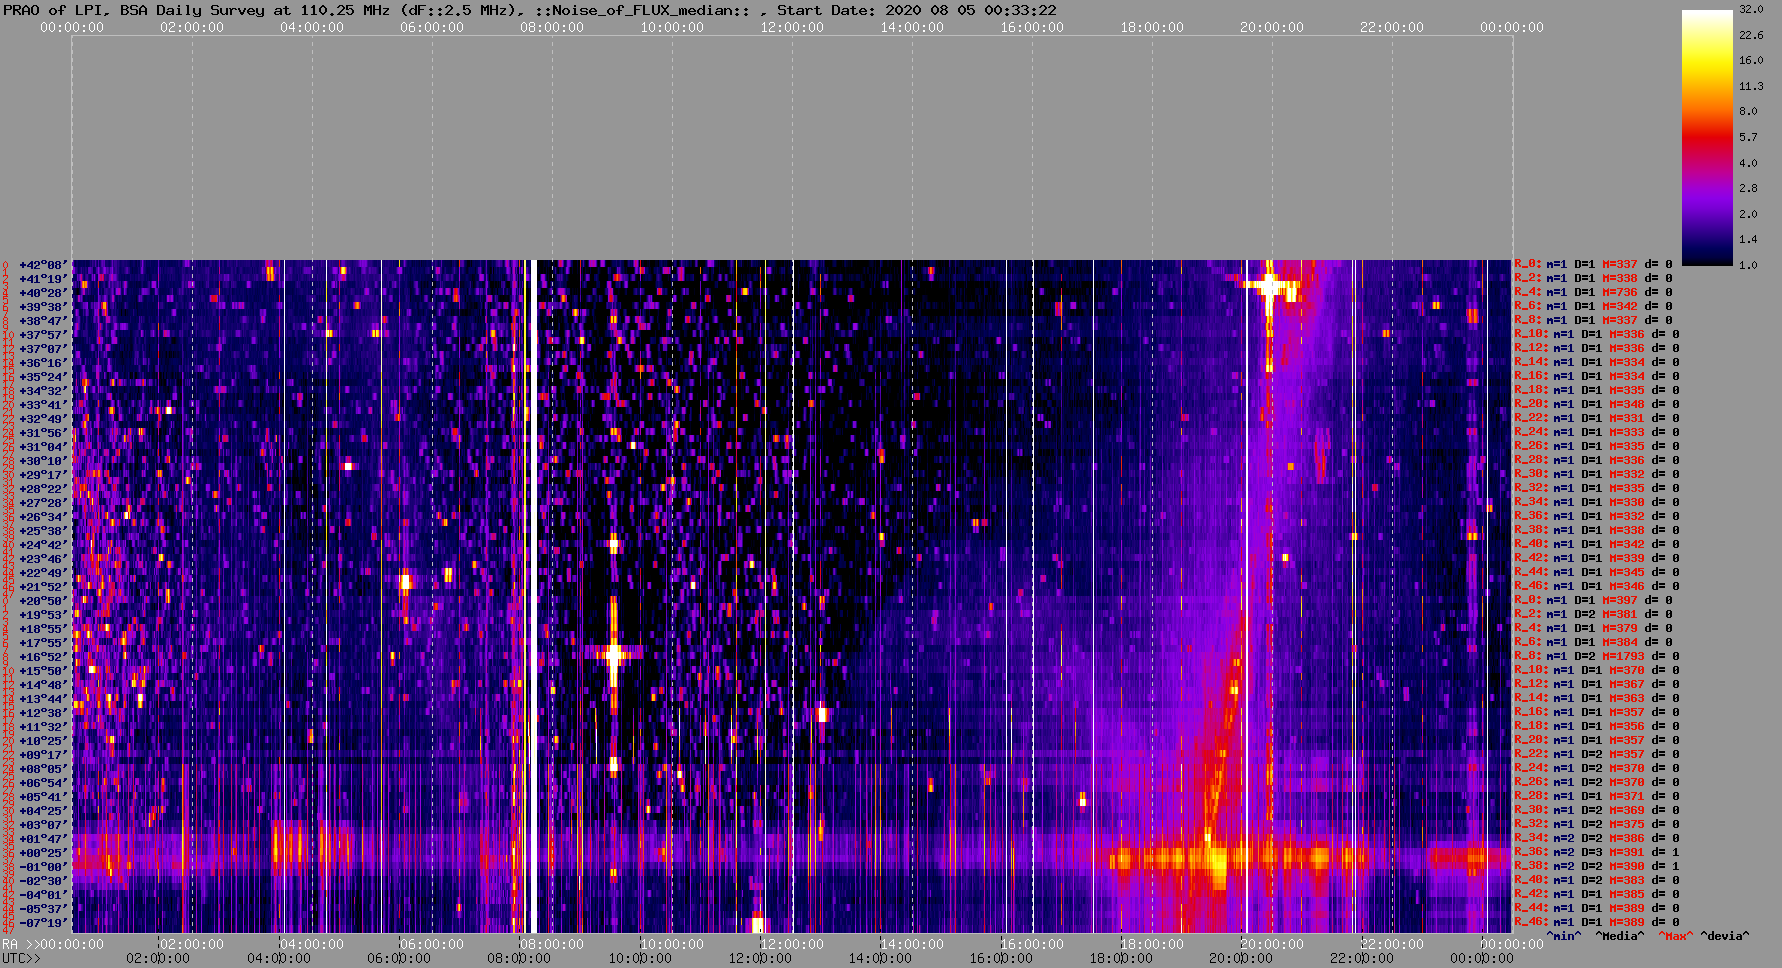The image size is (1782, 968).
Task: Click the statistics row 'R_38: m=2 D=2 M=390 d= 1'
Action: [1596, 867]
